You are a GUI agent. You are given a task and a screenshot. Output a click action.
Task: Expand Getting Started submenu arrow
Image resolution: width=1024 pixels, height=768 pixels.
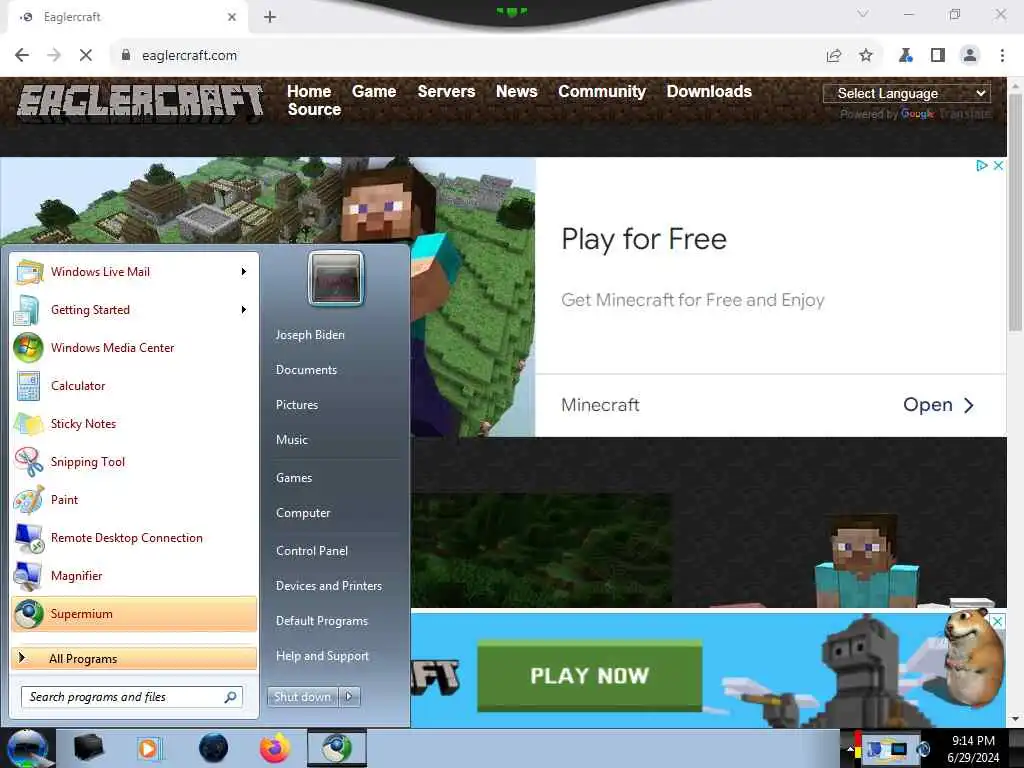(x=244, y=310)
